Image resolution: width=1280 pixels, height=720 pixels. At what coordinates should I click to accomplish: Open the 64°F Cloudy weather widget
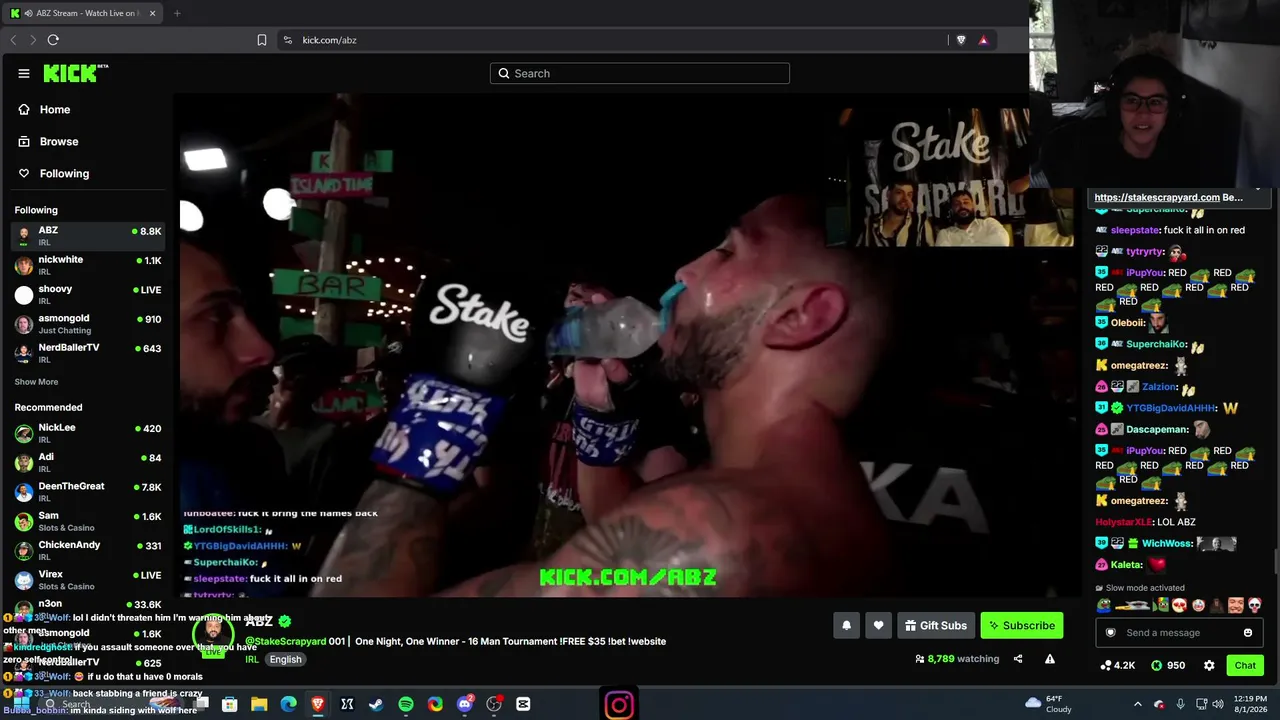click(1048, 704)
